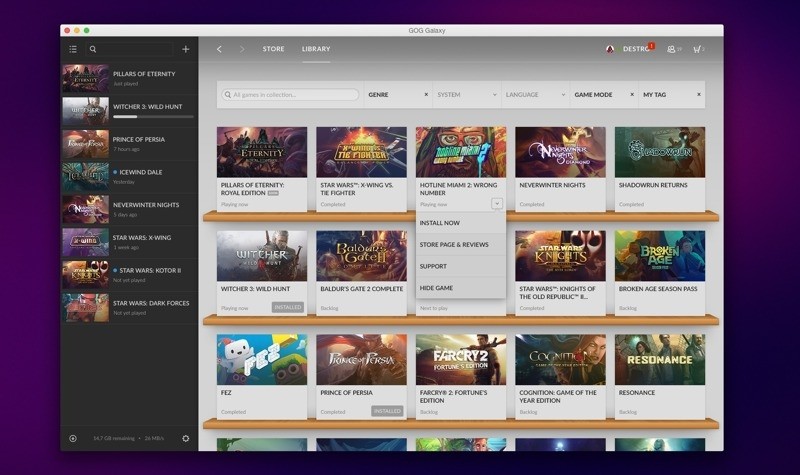Click Witcher Wild Hunt cover in grid
800x475 pixels.
tap(262, 256)
